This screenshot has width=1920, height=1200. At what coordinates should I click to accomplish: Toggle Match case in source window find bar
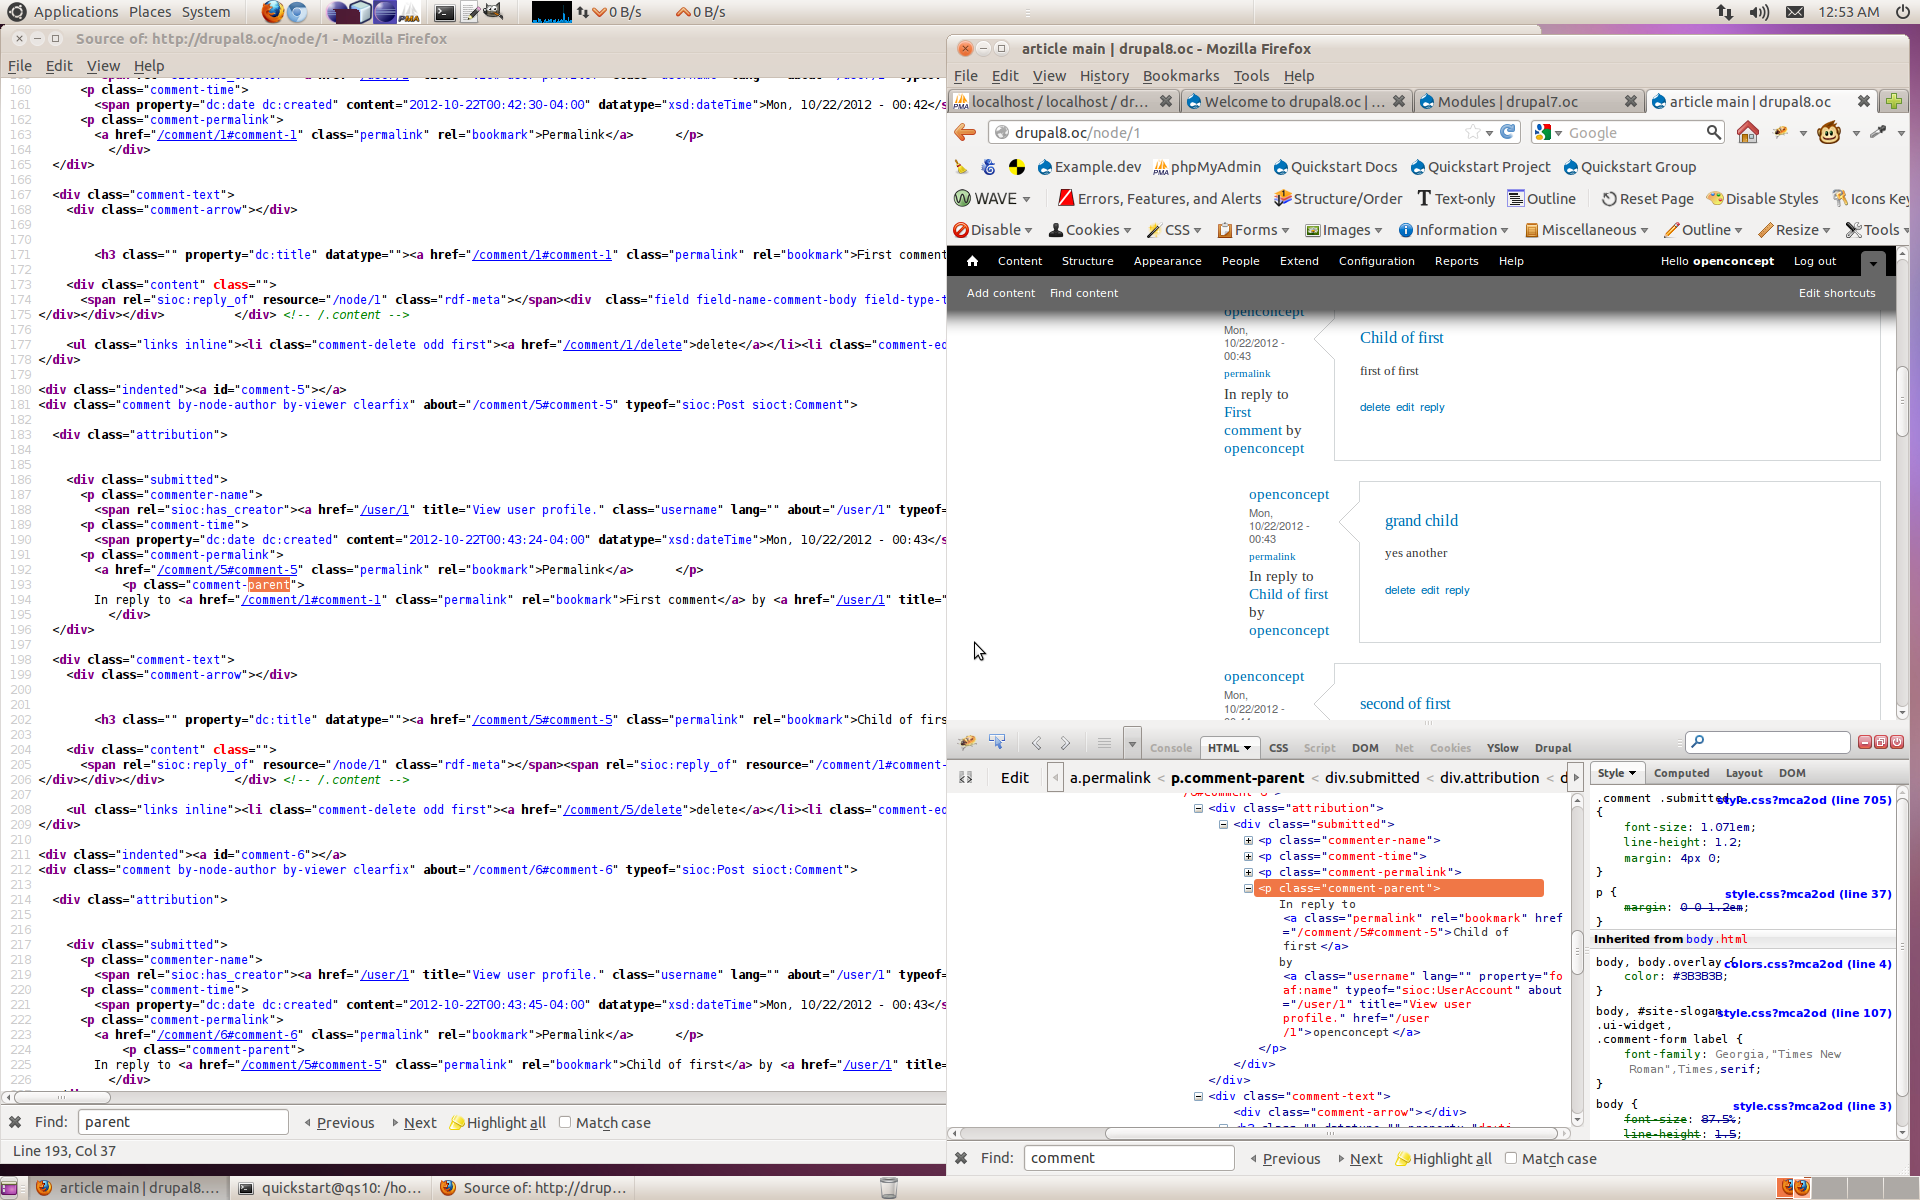(x=565, y=1122)
